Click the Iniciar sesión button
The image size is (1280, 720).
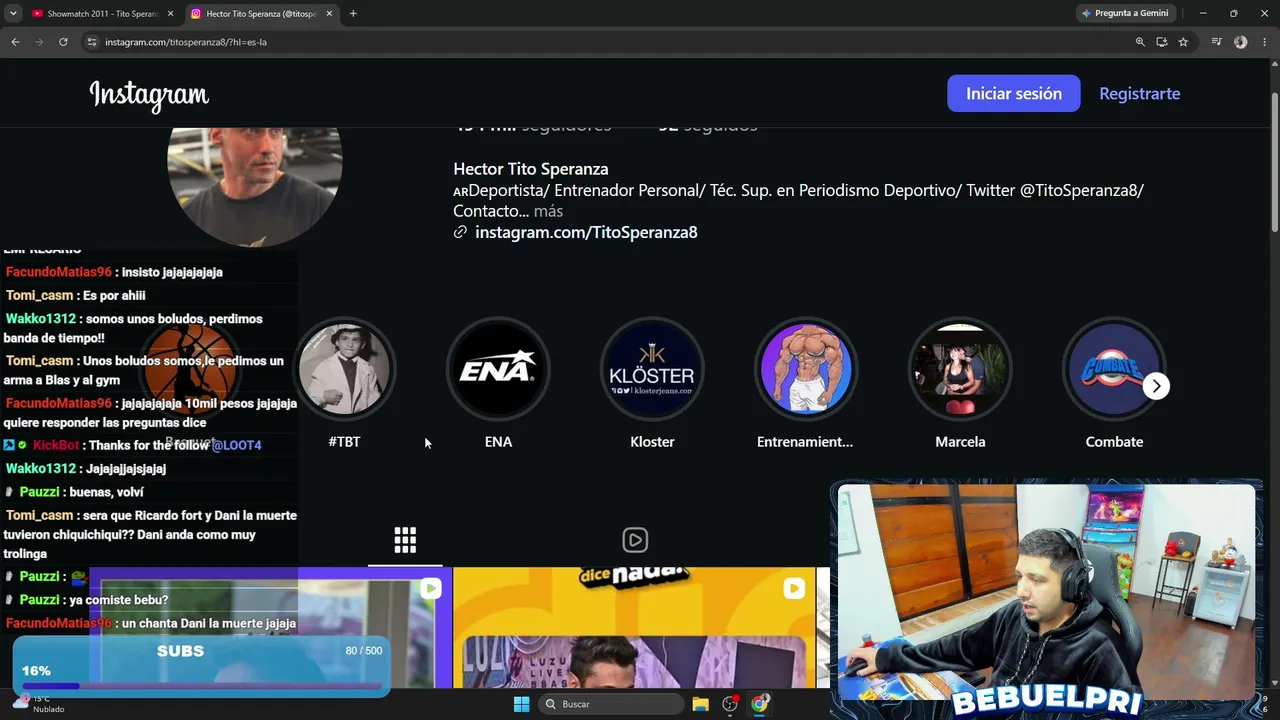pyautogui.click(x=1014, y=93)
